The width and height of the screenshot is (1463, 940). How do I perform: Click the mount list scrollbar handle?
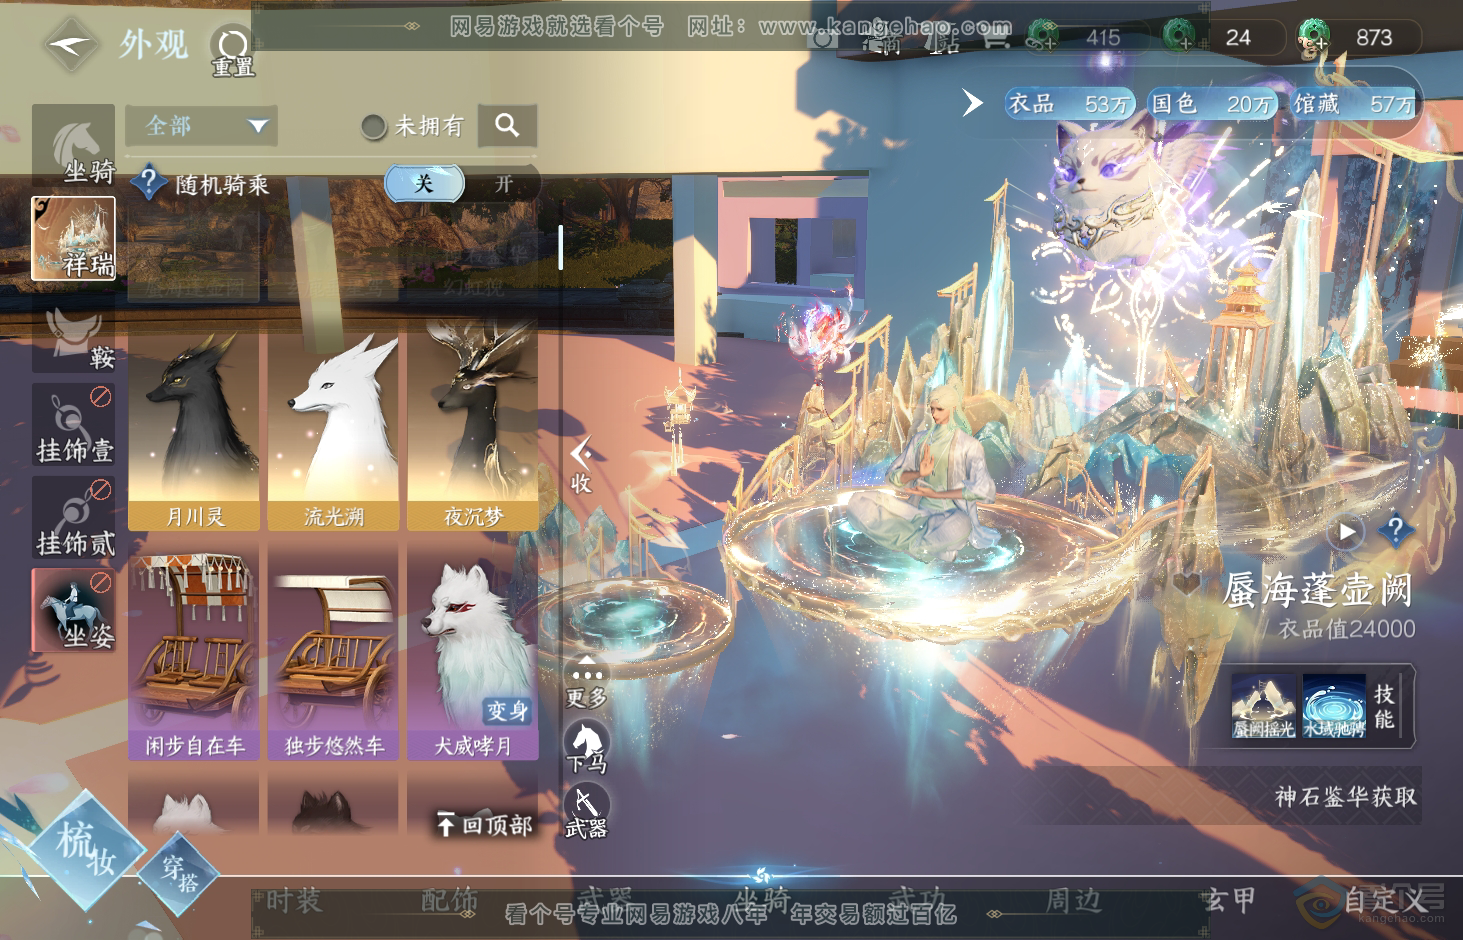(x=560, y=247)
